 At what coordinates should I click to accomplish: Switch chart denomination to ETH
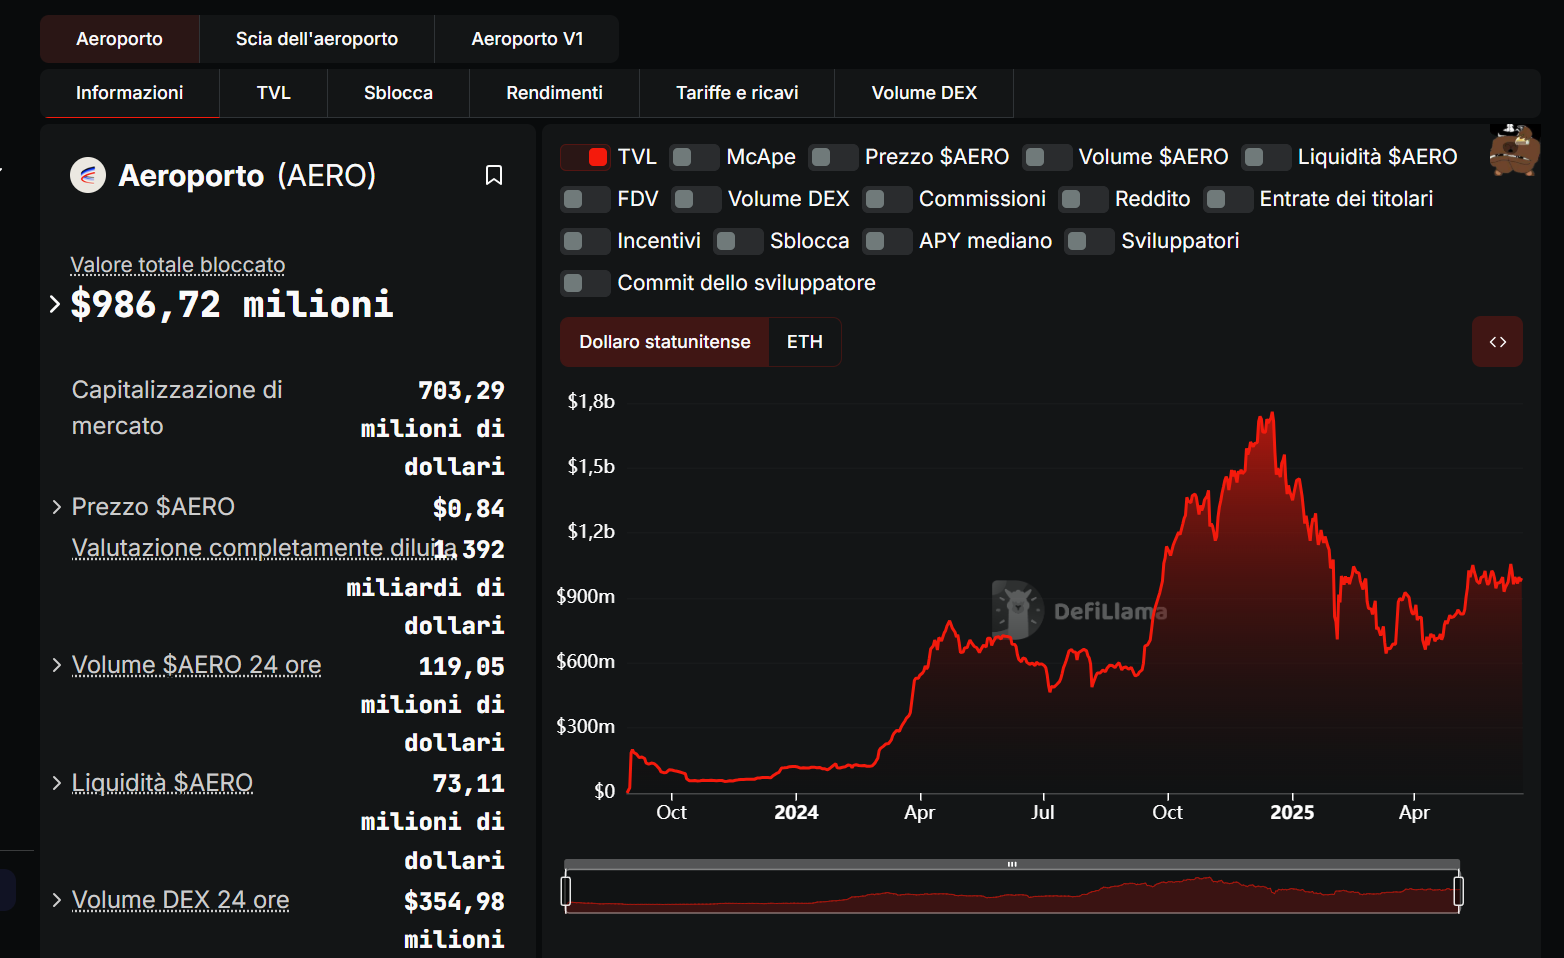click(x=805, y=342)
